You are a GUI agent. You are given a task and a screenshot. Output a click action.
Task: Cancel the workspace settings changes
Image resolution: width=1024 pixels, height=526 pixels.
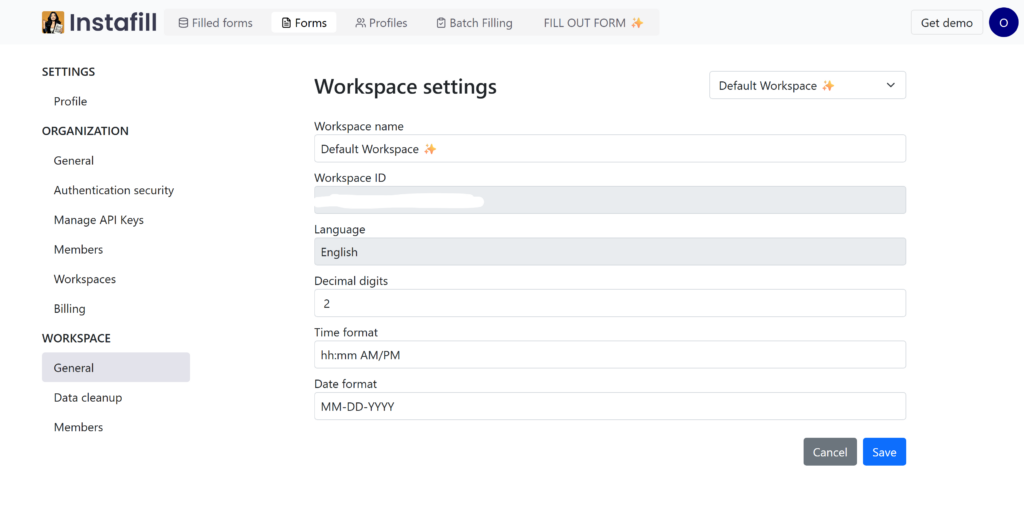(829, 452)
